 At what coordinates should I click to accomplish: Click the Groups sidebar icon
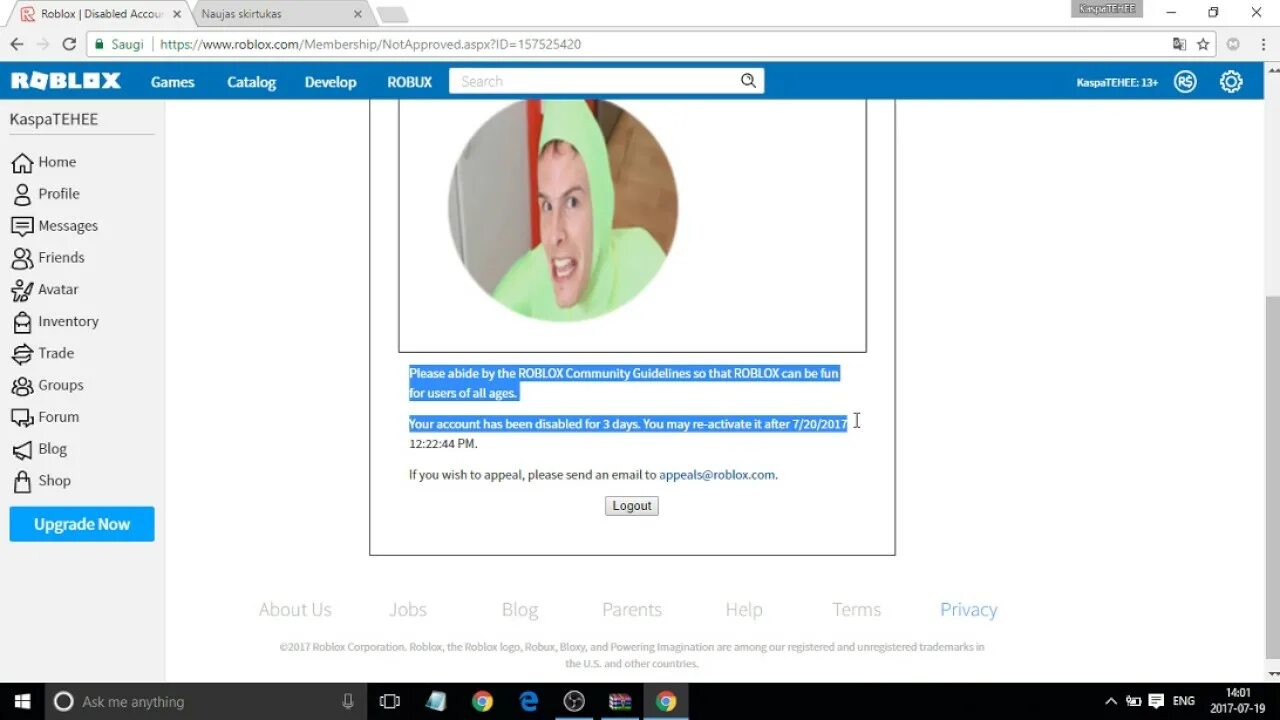(22, 385)
